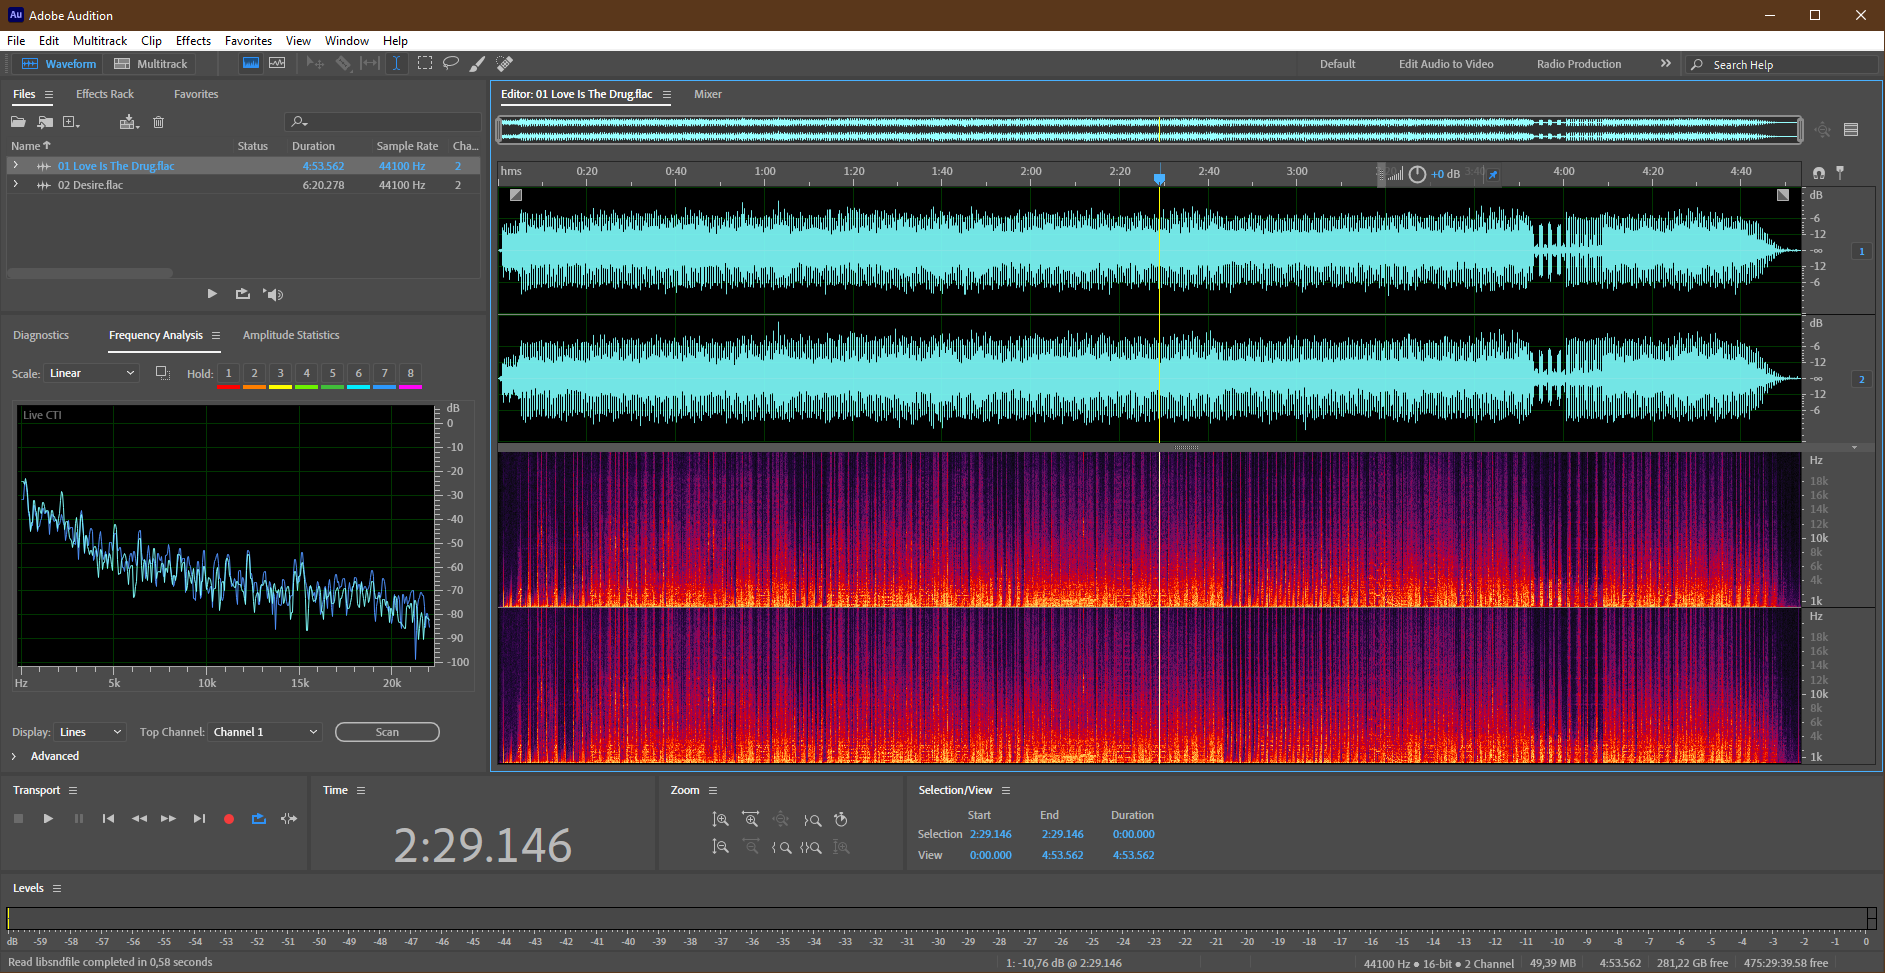
Task: Adjust the HUD amplitude knob
Action: [x=1417, y=174]
